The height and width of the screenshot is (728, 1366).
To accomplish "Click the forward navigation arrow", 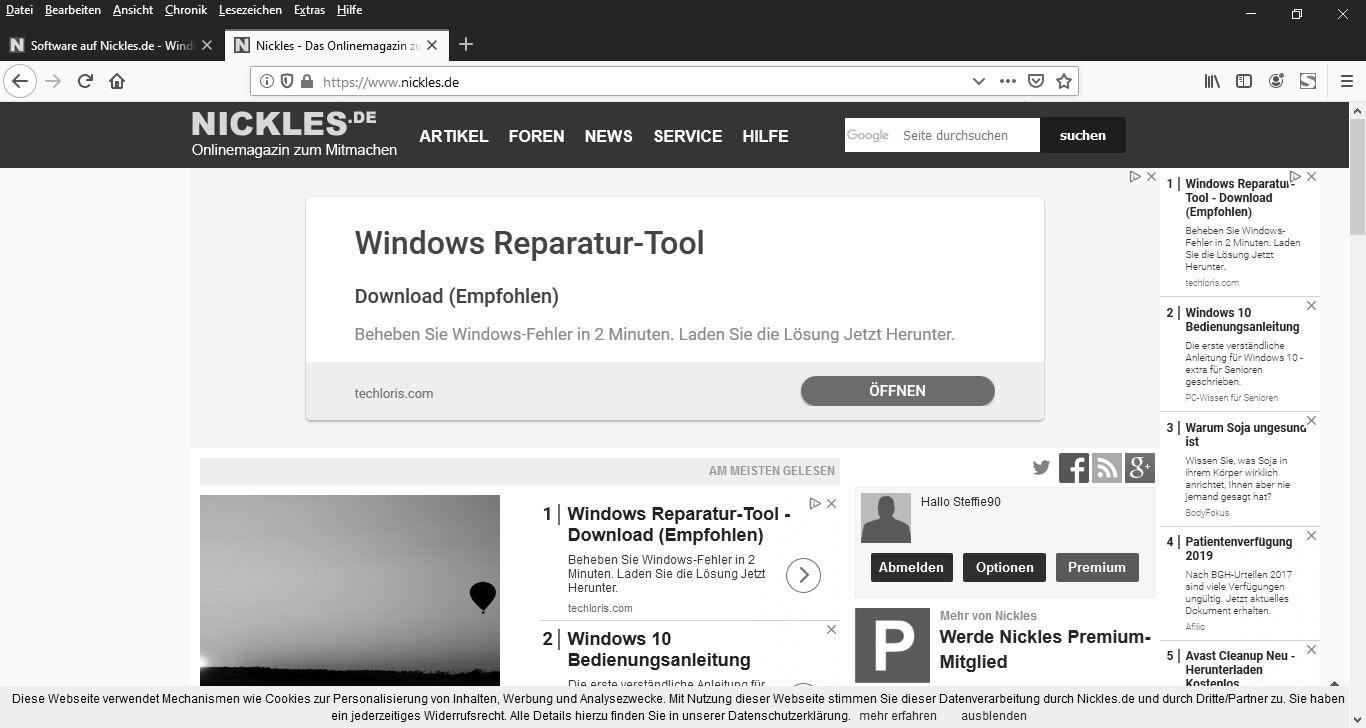I will pyautogui.click(x=53, y=81).
